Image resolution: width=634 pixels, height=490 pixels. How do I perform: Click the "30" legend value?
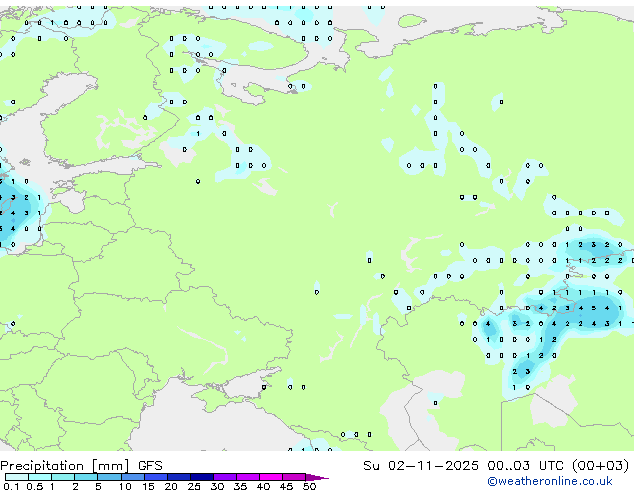pos(217,486)
